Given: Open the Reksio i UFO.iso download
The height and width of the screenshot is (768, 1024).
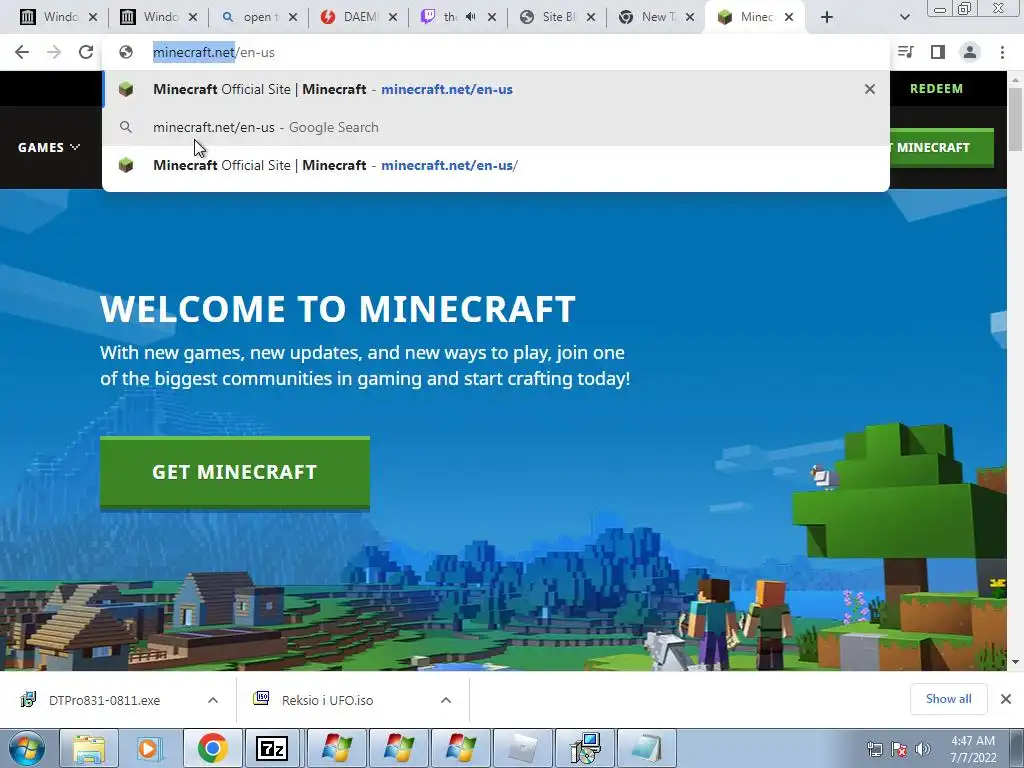Looking at the screenshot, I should click(327, 700).
